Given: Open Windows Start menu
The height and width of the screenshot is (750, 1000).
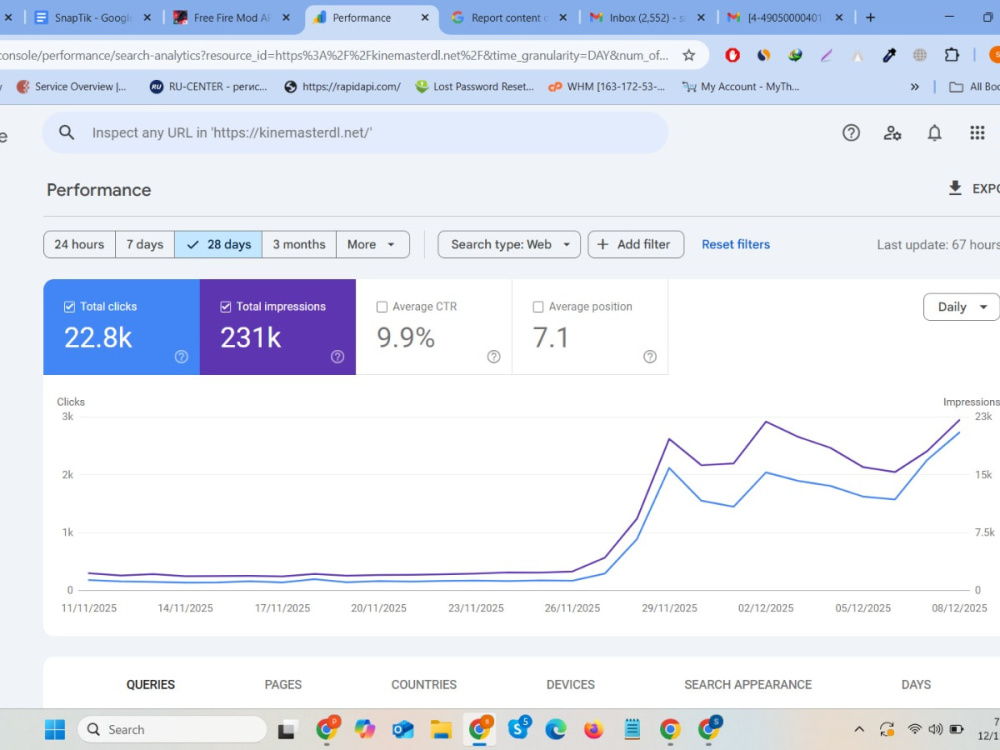Looking at the screenshot, I should 55,729.
